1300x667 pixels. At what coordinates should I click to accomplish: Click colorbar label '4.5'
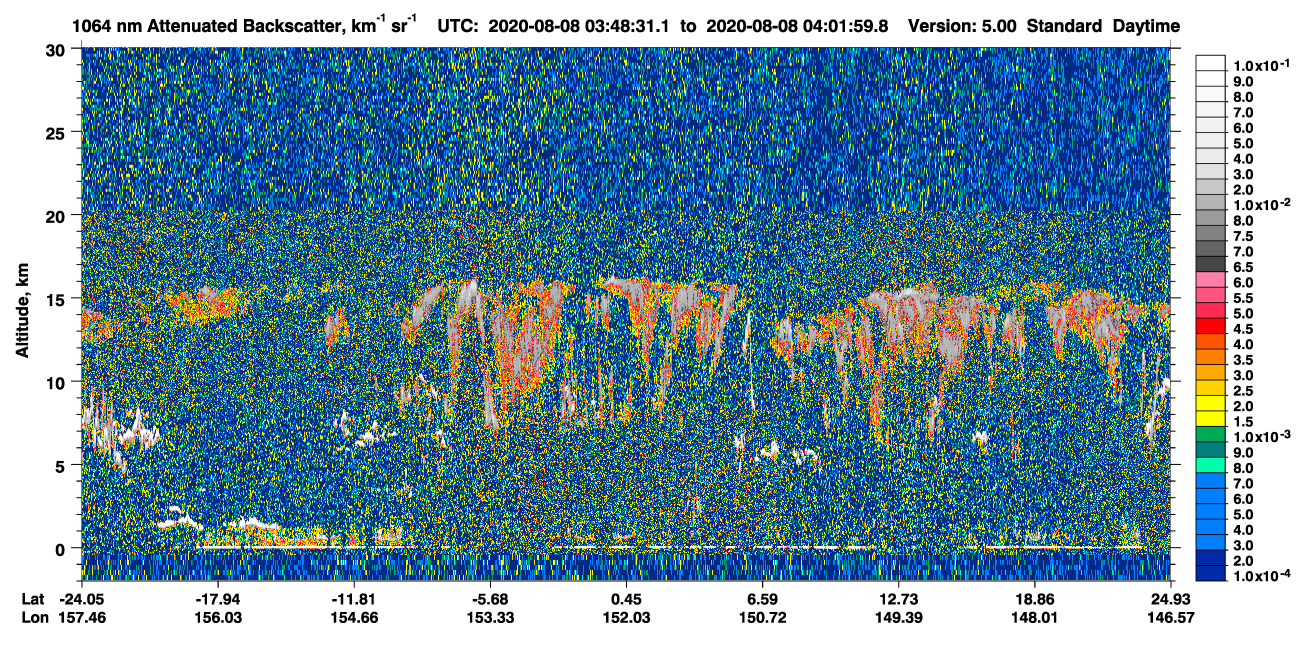(x=1243, y=329)
